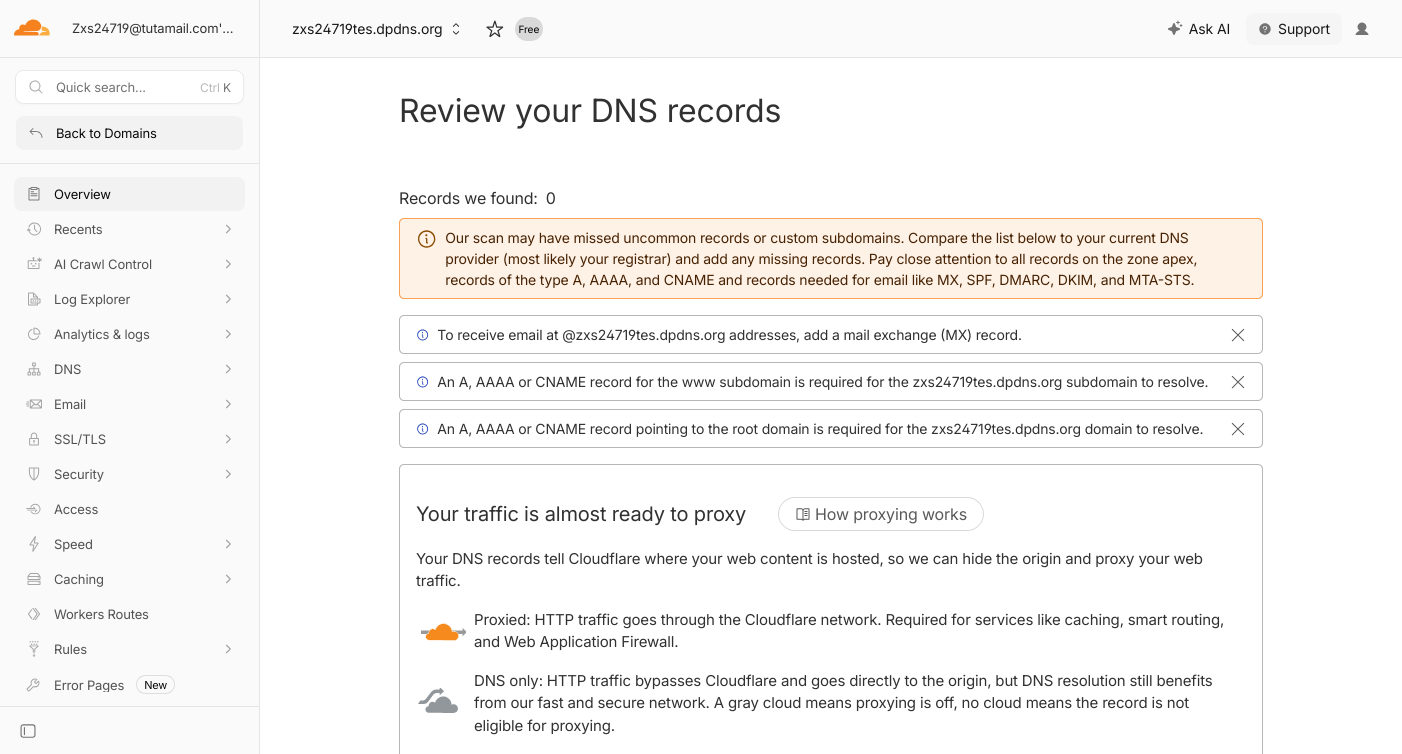Click the New badge beside Error Pages
The width and height of the screenshot is (1402, 754).
155,685
